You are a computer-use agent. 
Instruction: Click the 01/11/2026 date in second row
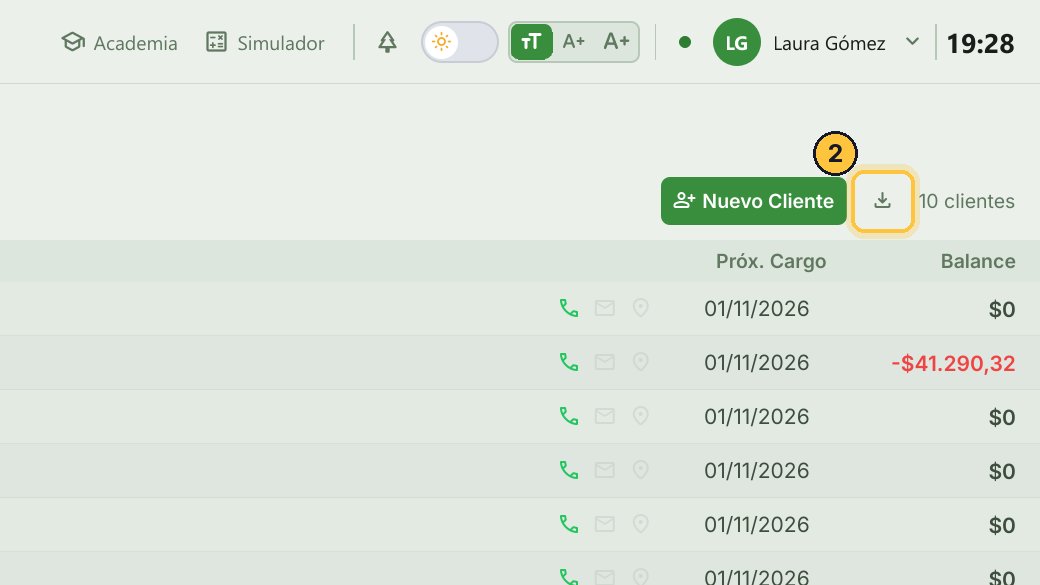point(757,363)
